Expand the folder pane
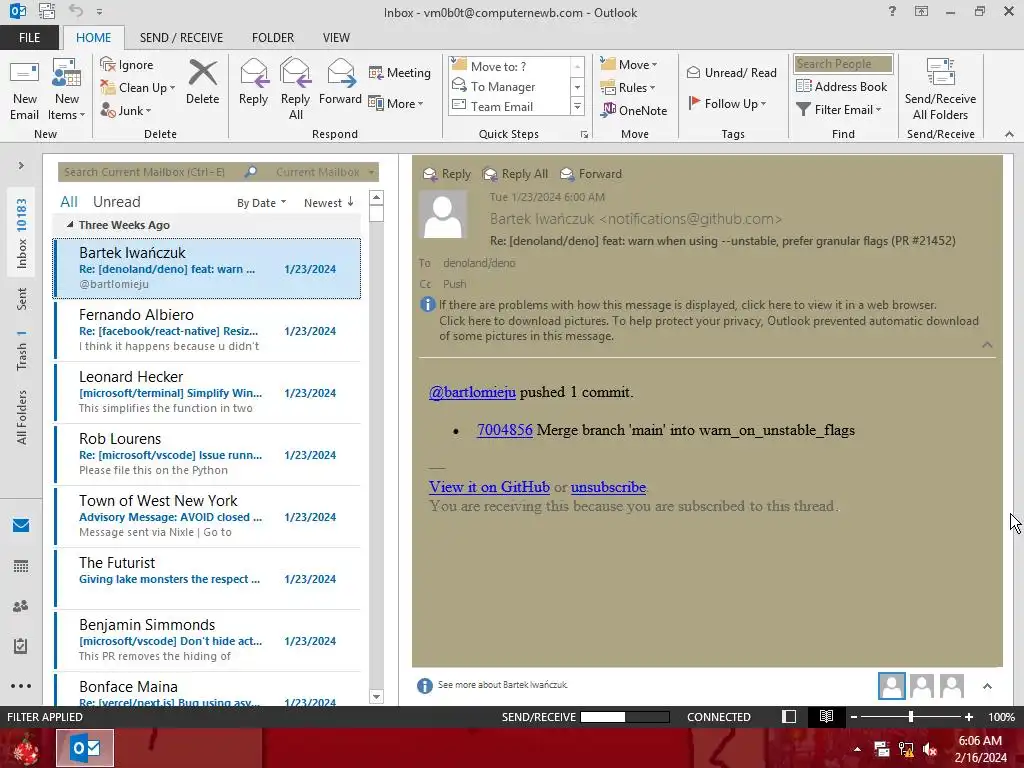The height and width of the screenshot is (768, 1024). [21, 166]
